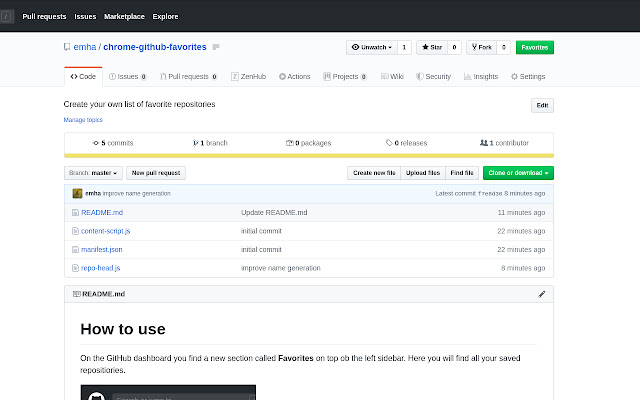Open the Unwatch notifications dropdown
640x400 pixels.
(370, 47)
